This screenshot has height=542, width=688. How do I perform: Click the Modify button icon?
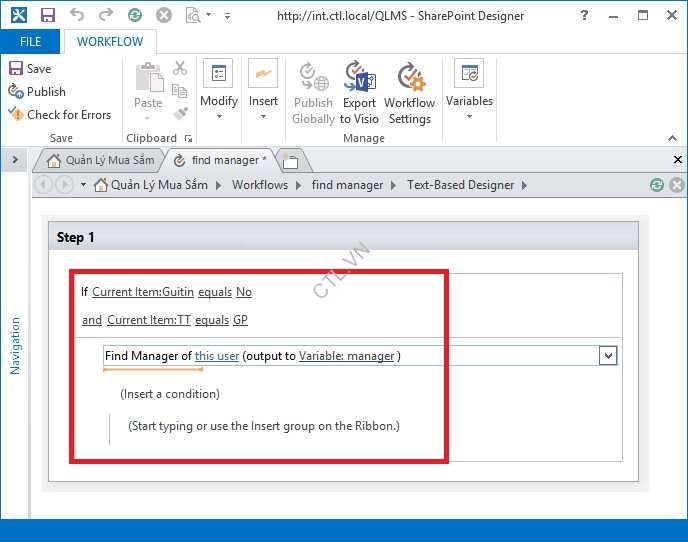pyautogui.click(x=218, y=76)
